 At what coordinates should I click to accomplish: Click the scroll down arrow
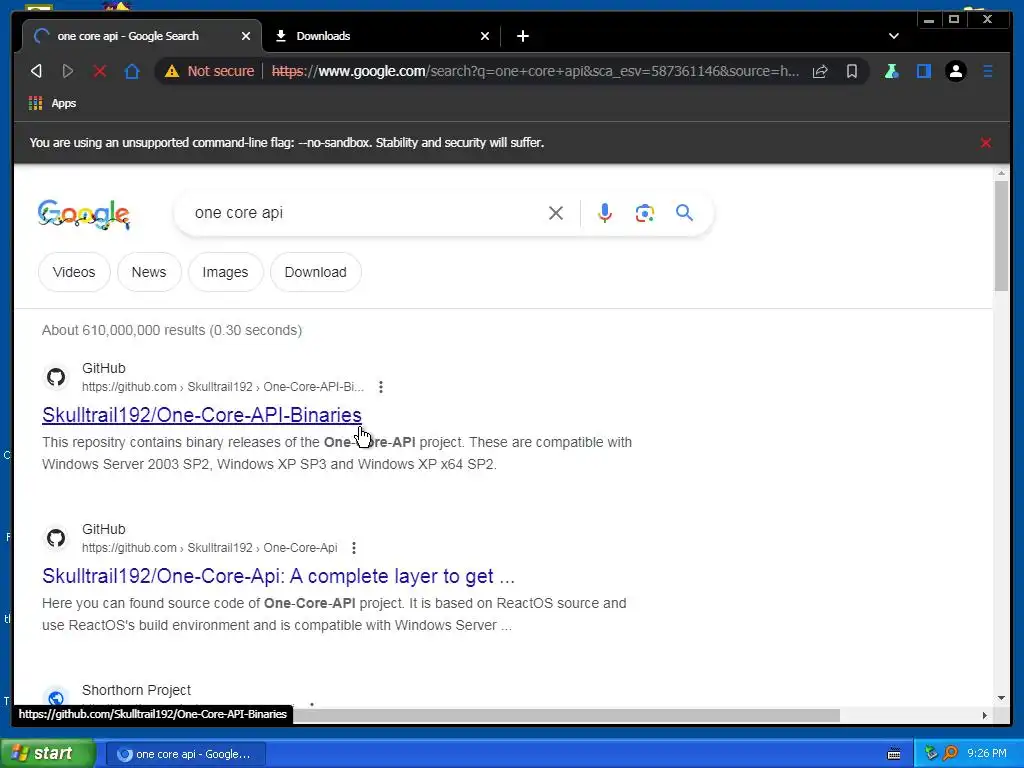(1001, 698)
